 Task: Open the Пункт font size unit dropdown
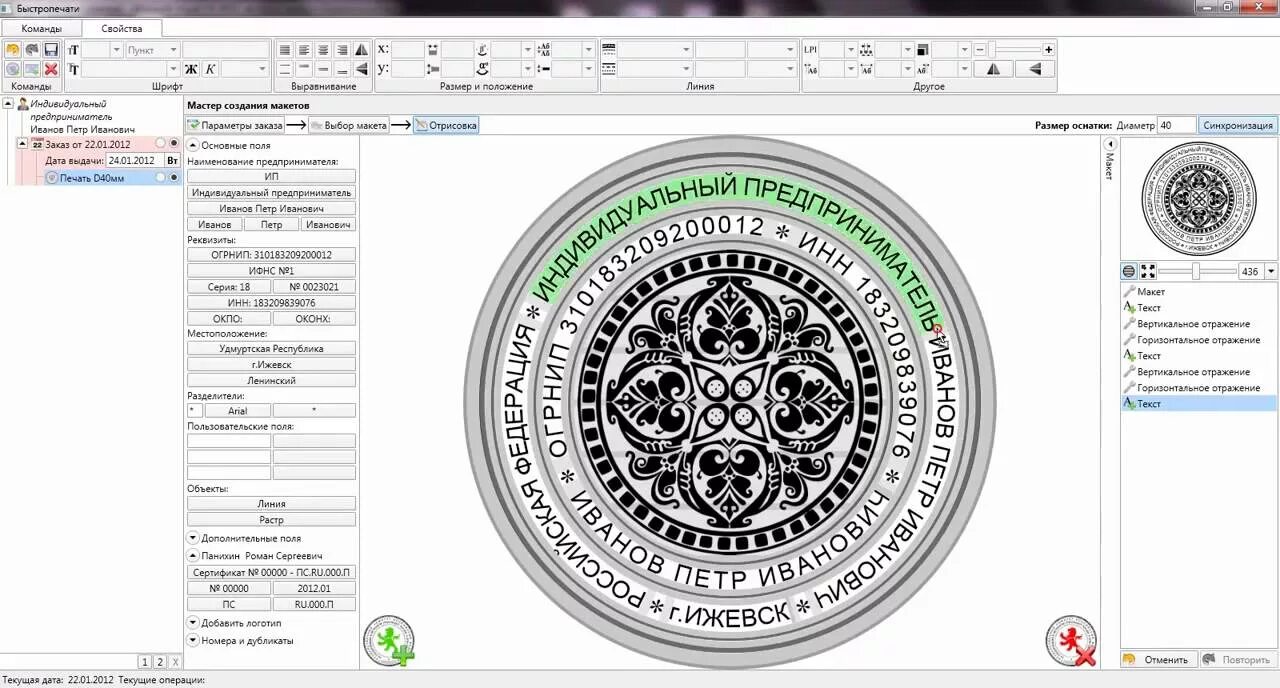tap(172, 49)
